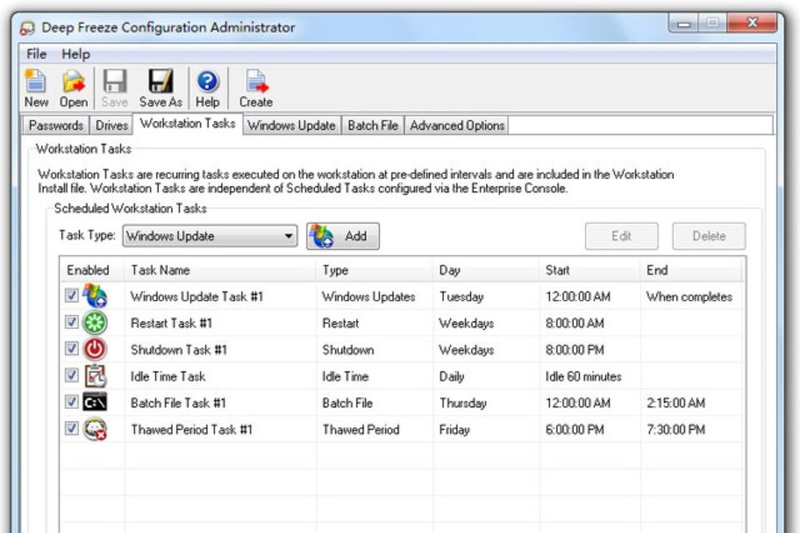Open Help with the question mark icon
The width and height of the screenshot is (800, 533).
coord(208,82)
